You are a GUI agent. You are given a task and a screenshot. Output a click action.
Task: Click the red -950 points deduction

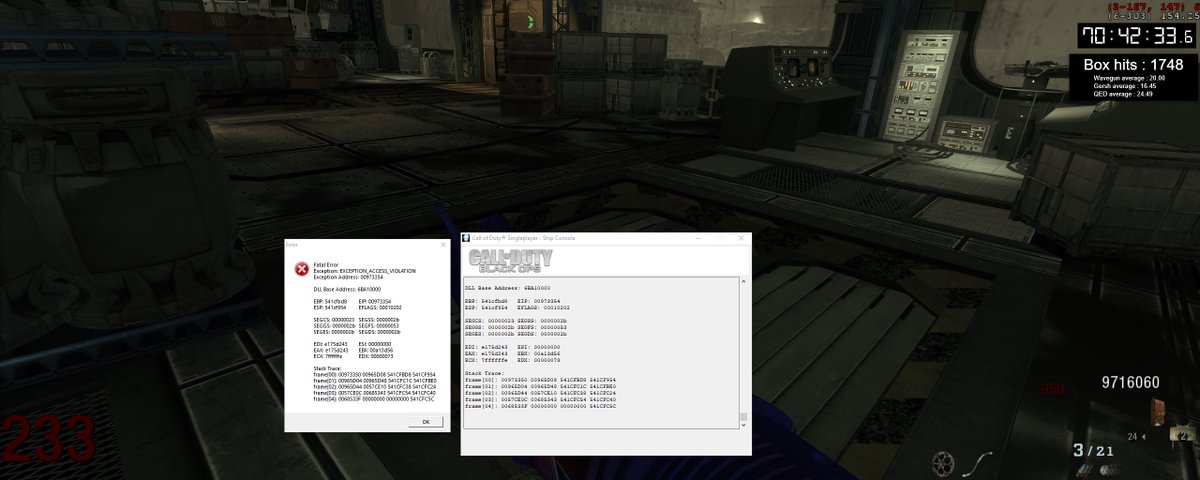(x=1051, y=388)
